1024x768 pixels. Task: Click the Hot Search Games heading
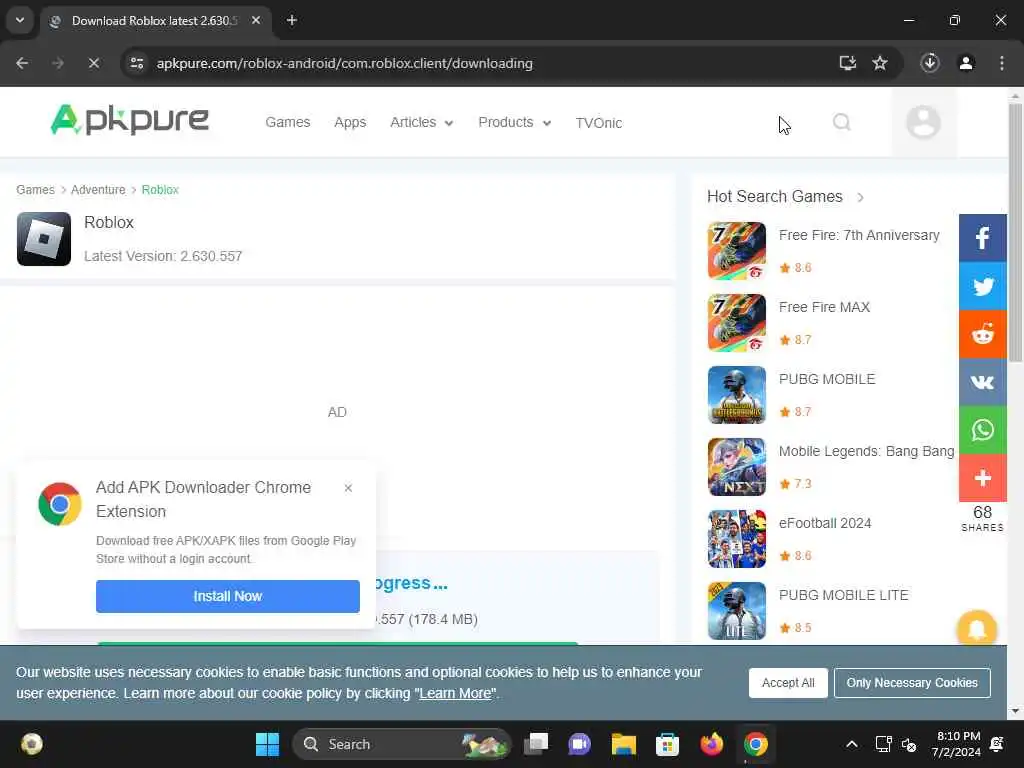click(x=775, y=197)
